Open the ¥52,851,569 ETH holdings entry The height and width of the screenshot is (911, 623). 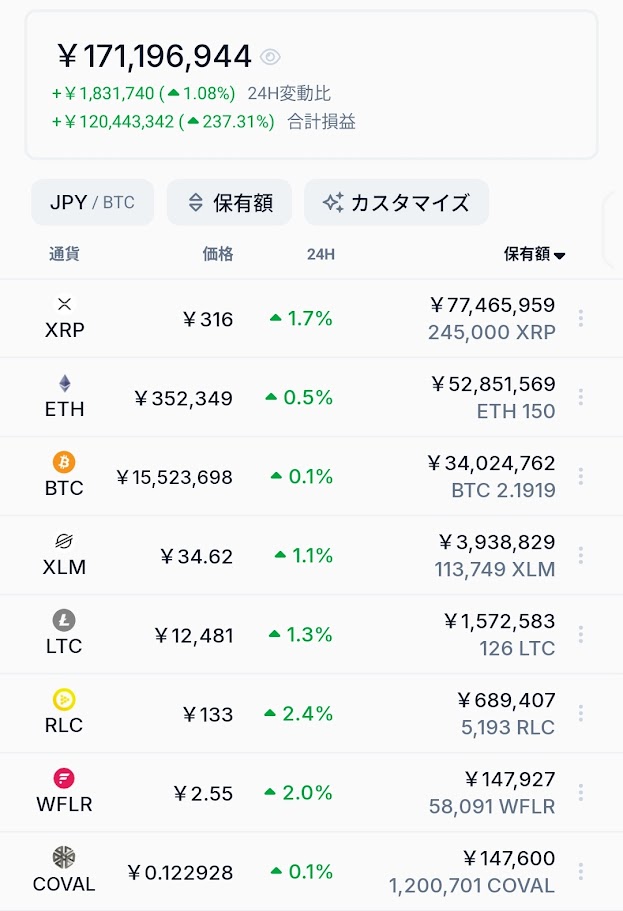tap(493, 397)
